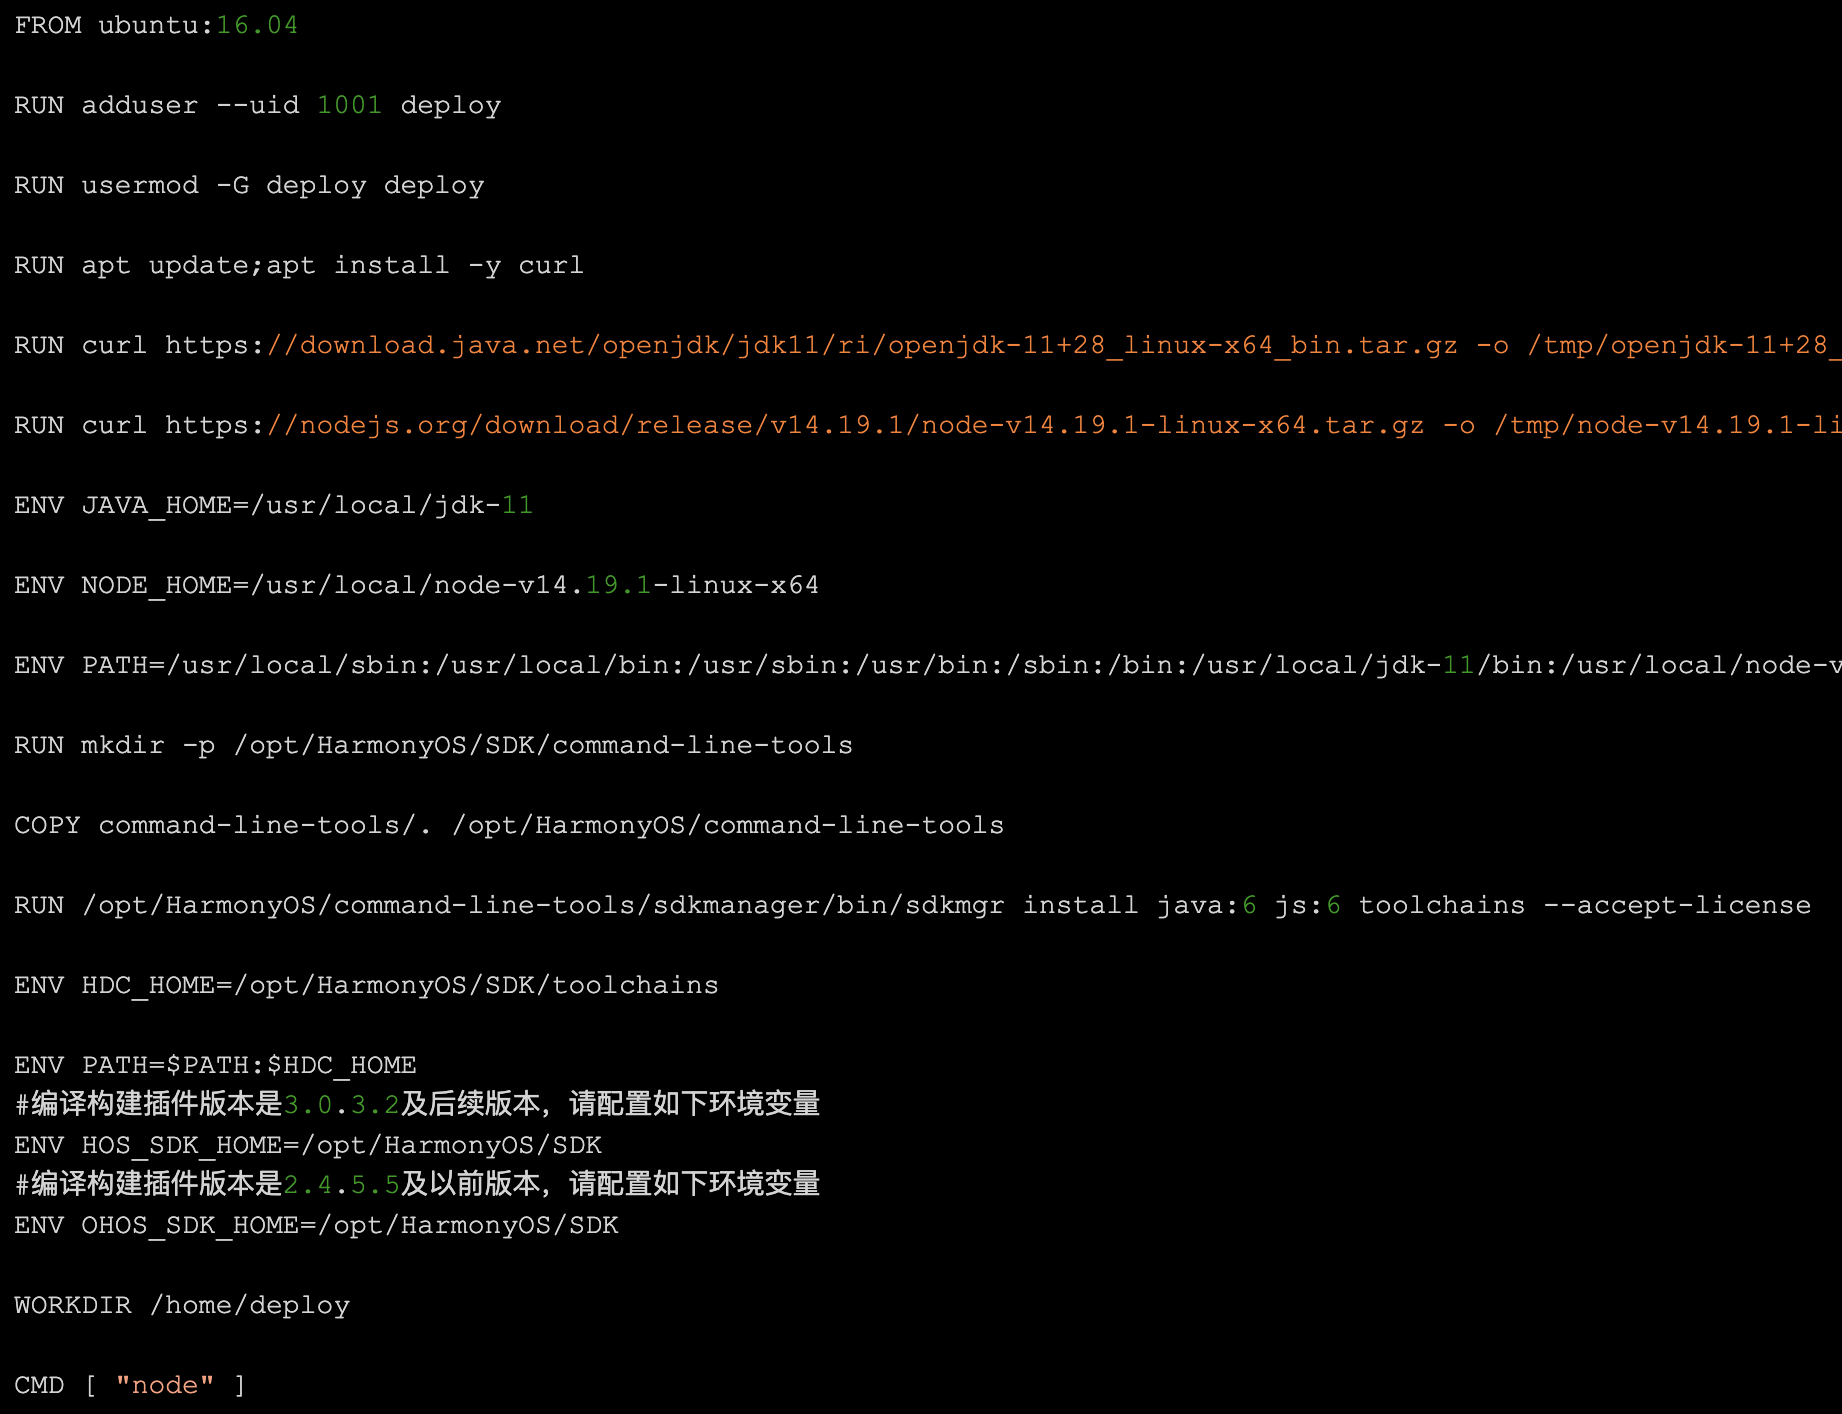Click the sdkmgr install command line
This screenshot has width=1842, height=1414.
point(913,905)
